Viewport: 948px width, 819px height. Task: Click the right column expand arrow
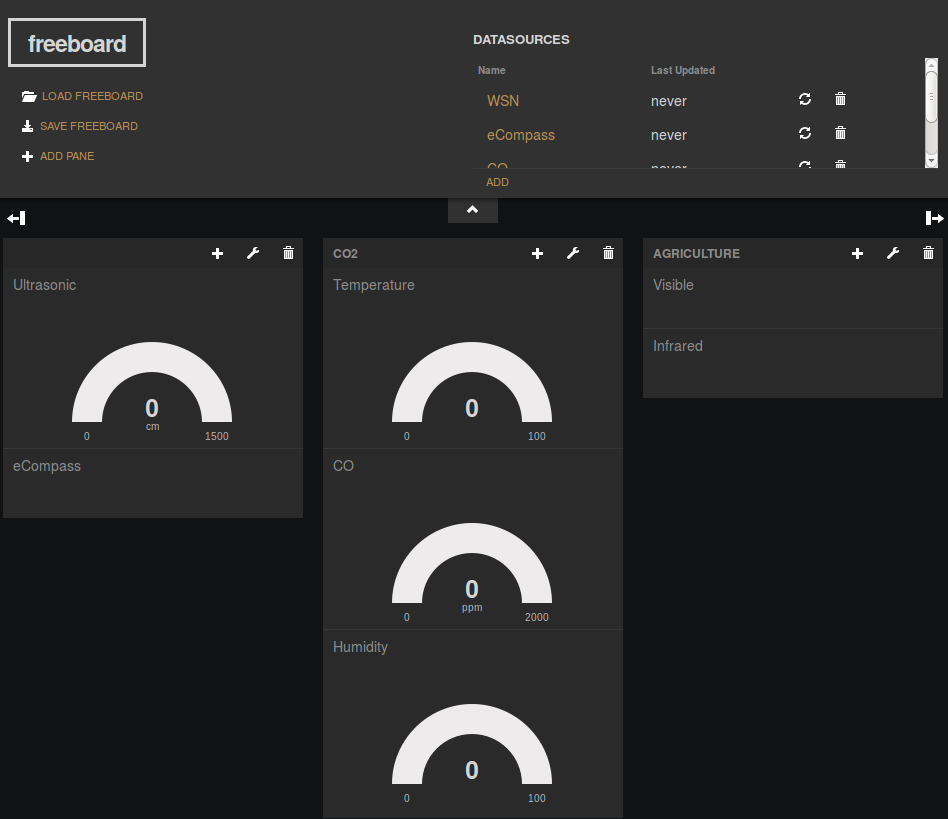[x=934, y=218]
